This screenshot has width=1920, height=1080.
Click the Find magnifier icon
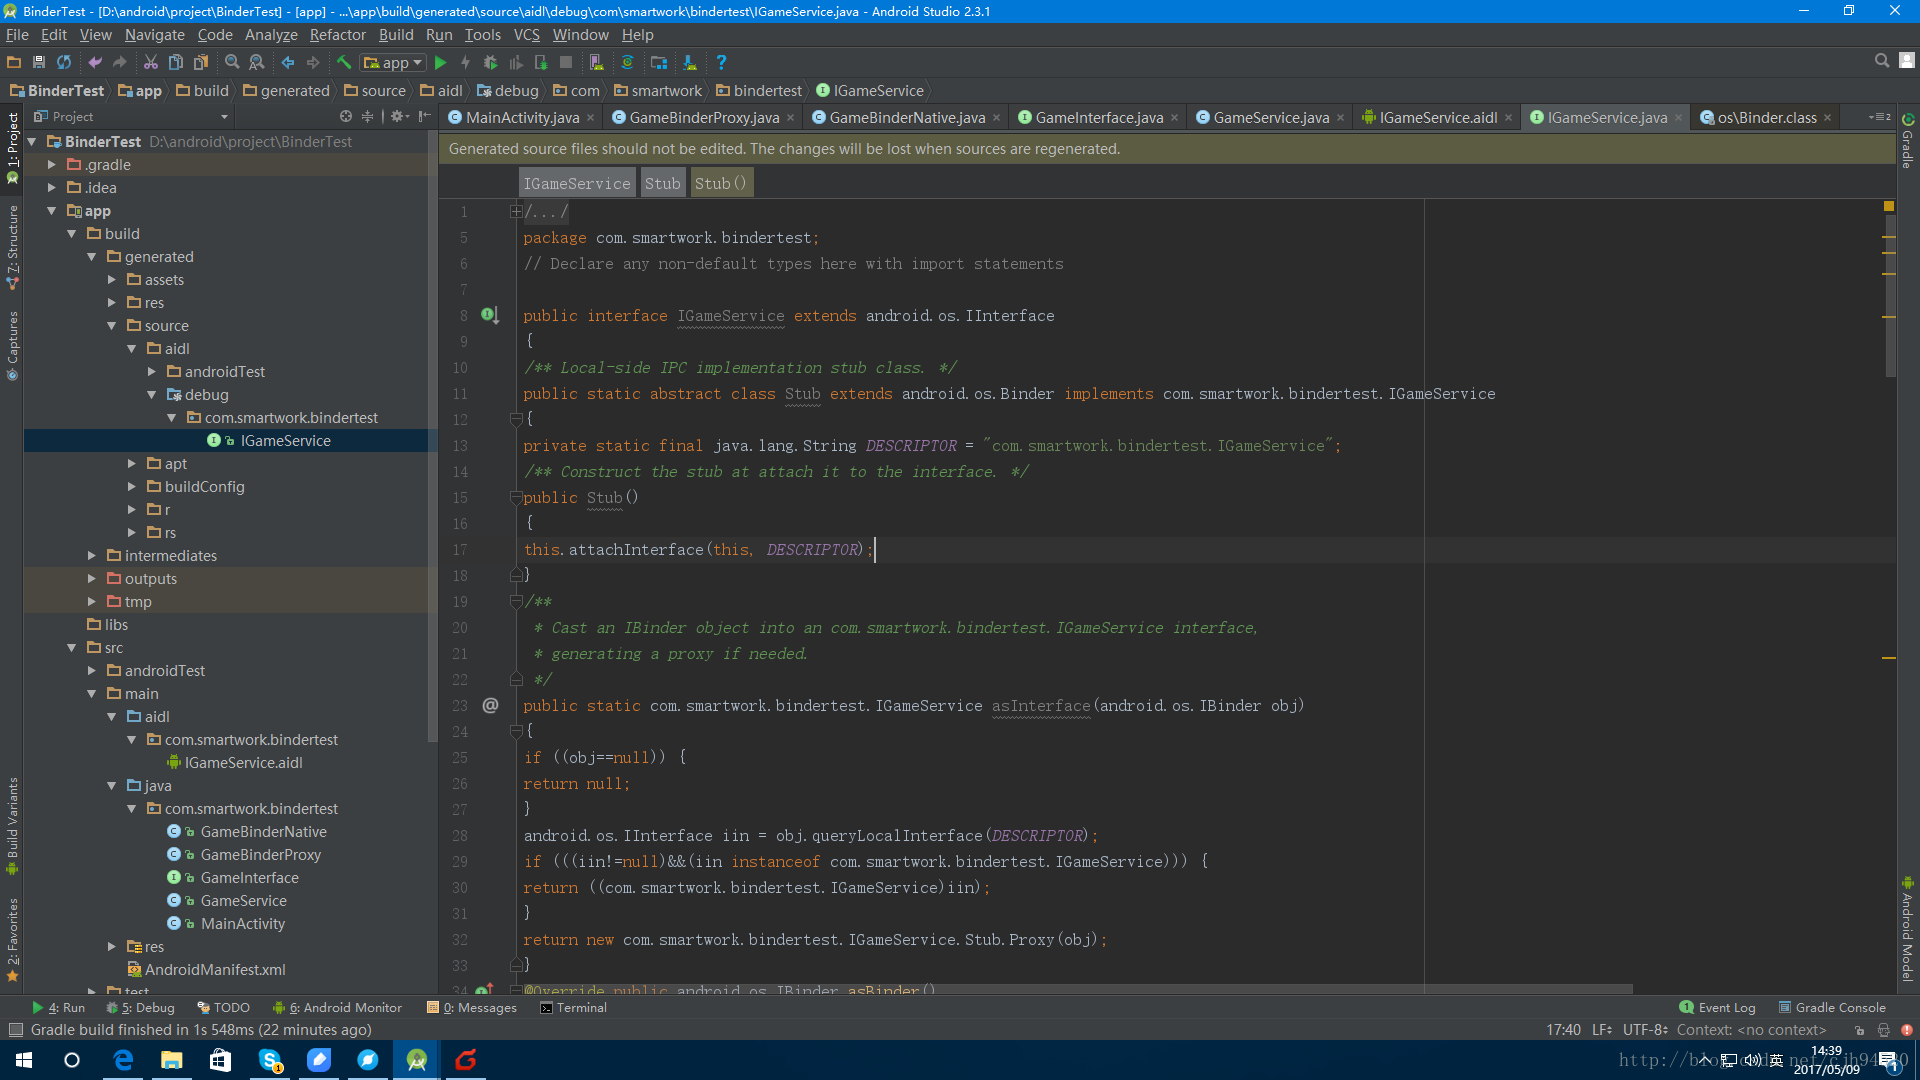point(232,62)
